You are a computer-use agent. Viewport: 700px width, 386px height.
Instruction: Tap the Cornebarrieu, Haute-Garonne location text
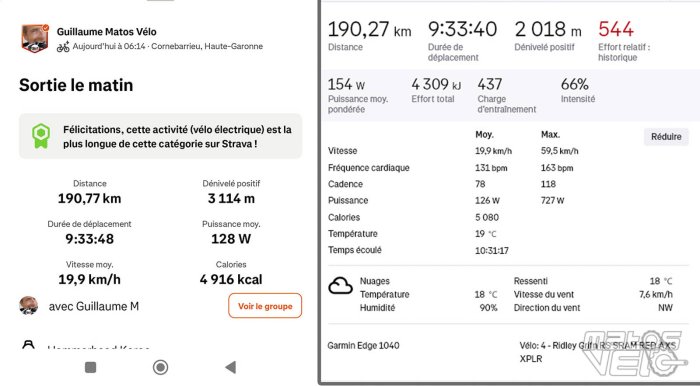point(207,46)
